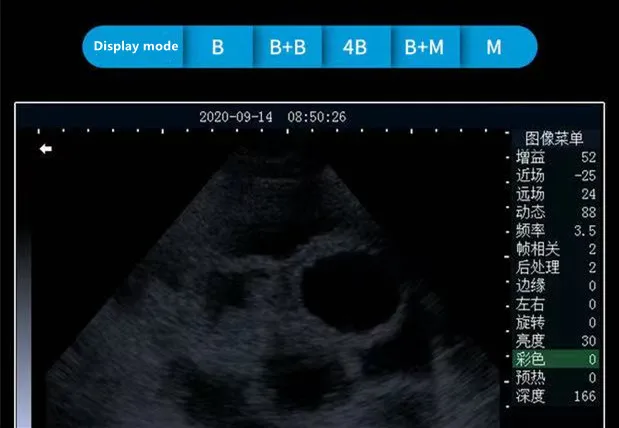Select the highlighted 彩色 color item
This screenshot has height=428, width=619.
point(555,359)
